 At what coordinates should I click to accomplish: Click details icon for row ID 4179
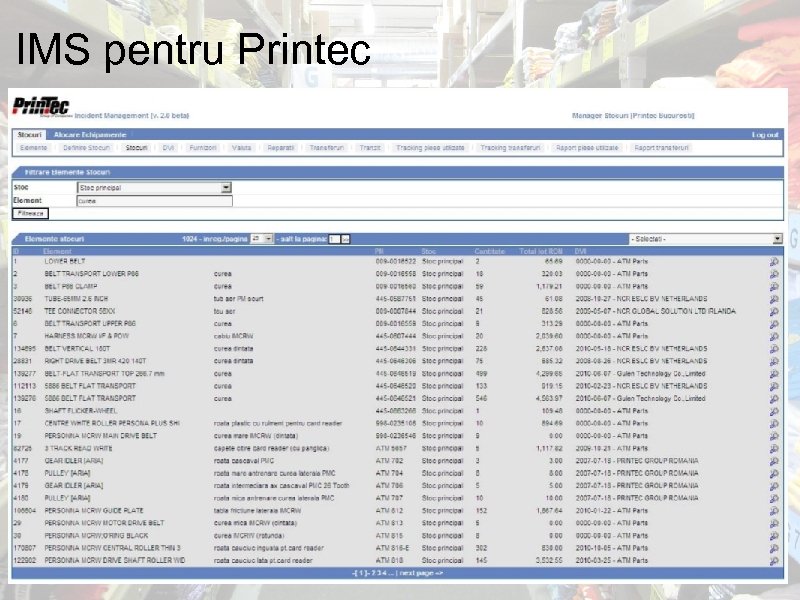[x=774, y=486]
